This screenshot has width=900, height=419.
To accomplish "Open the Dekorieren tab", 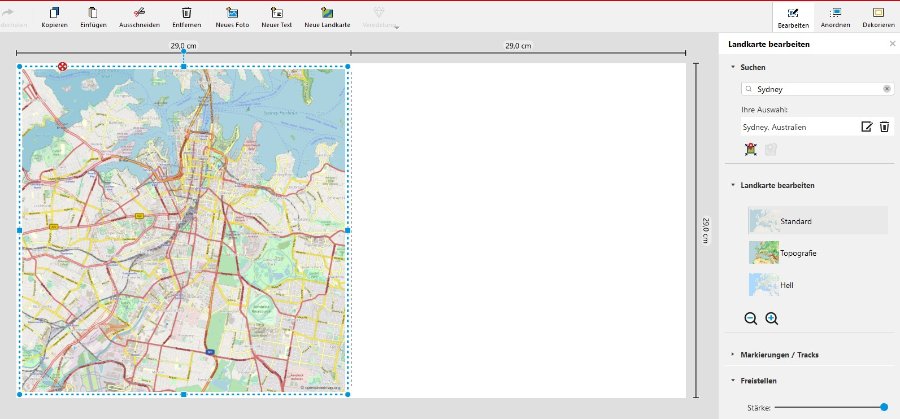I will (x=878, y=16).
